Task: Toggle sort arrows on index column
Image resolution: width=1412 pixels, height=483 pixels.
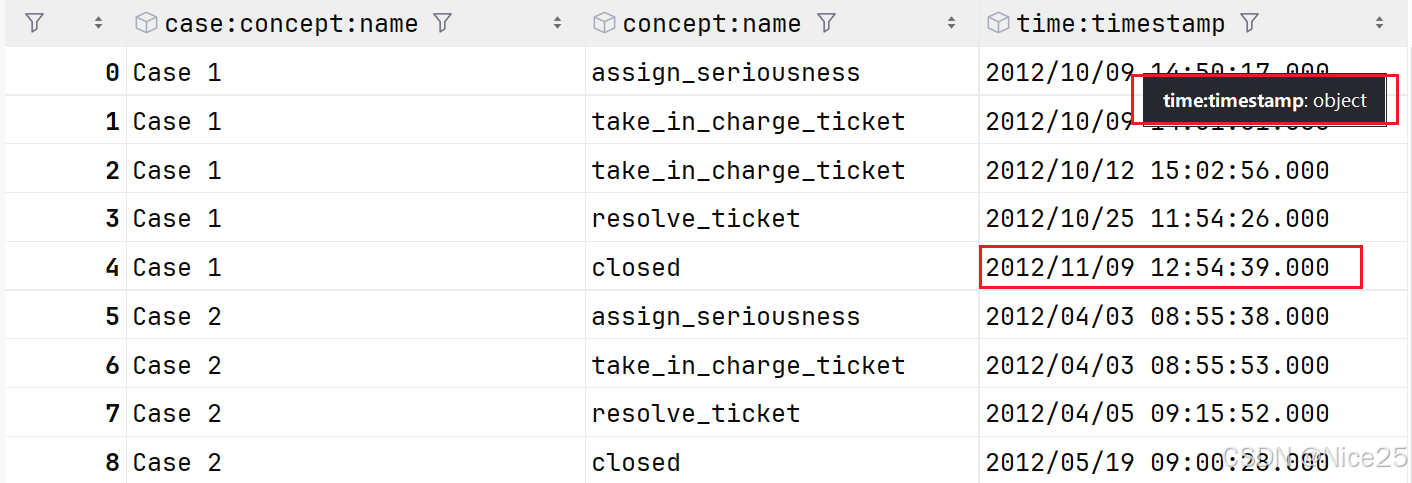Action: [x=98, y=23]
